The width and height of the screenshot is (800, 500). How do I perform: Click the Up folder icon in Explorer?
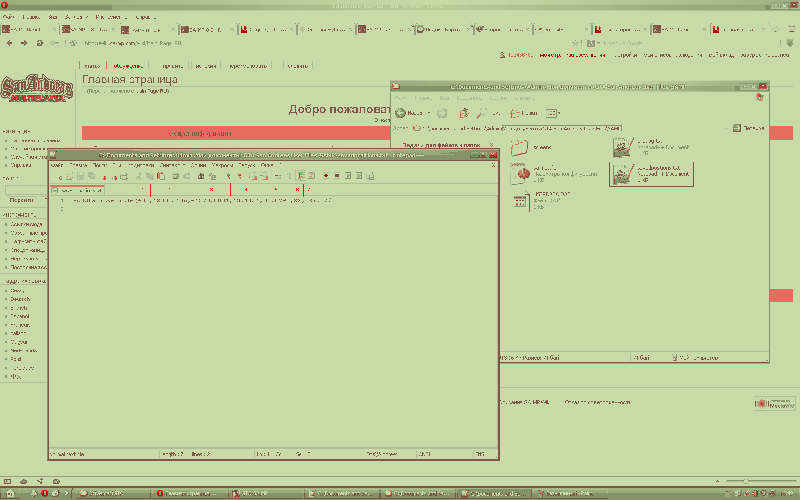463,113
